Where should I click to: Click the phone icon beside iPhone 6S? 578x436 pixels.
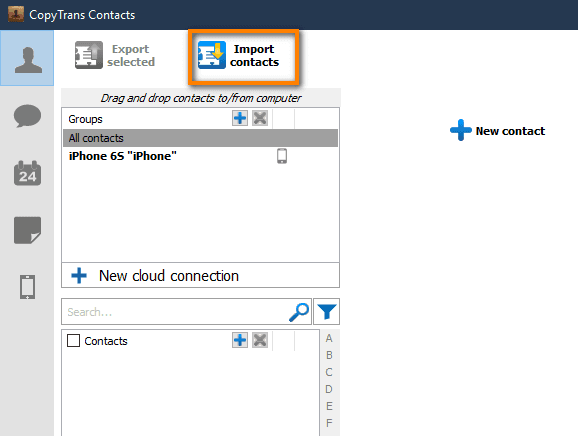click(282, 156)
